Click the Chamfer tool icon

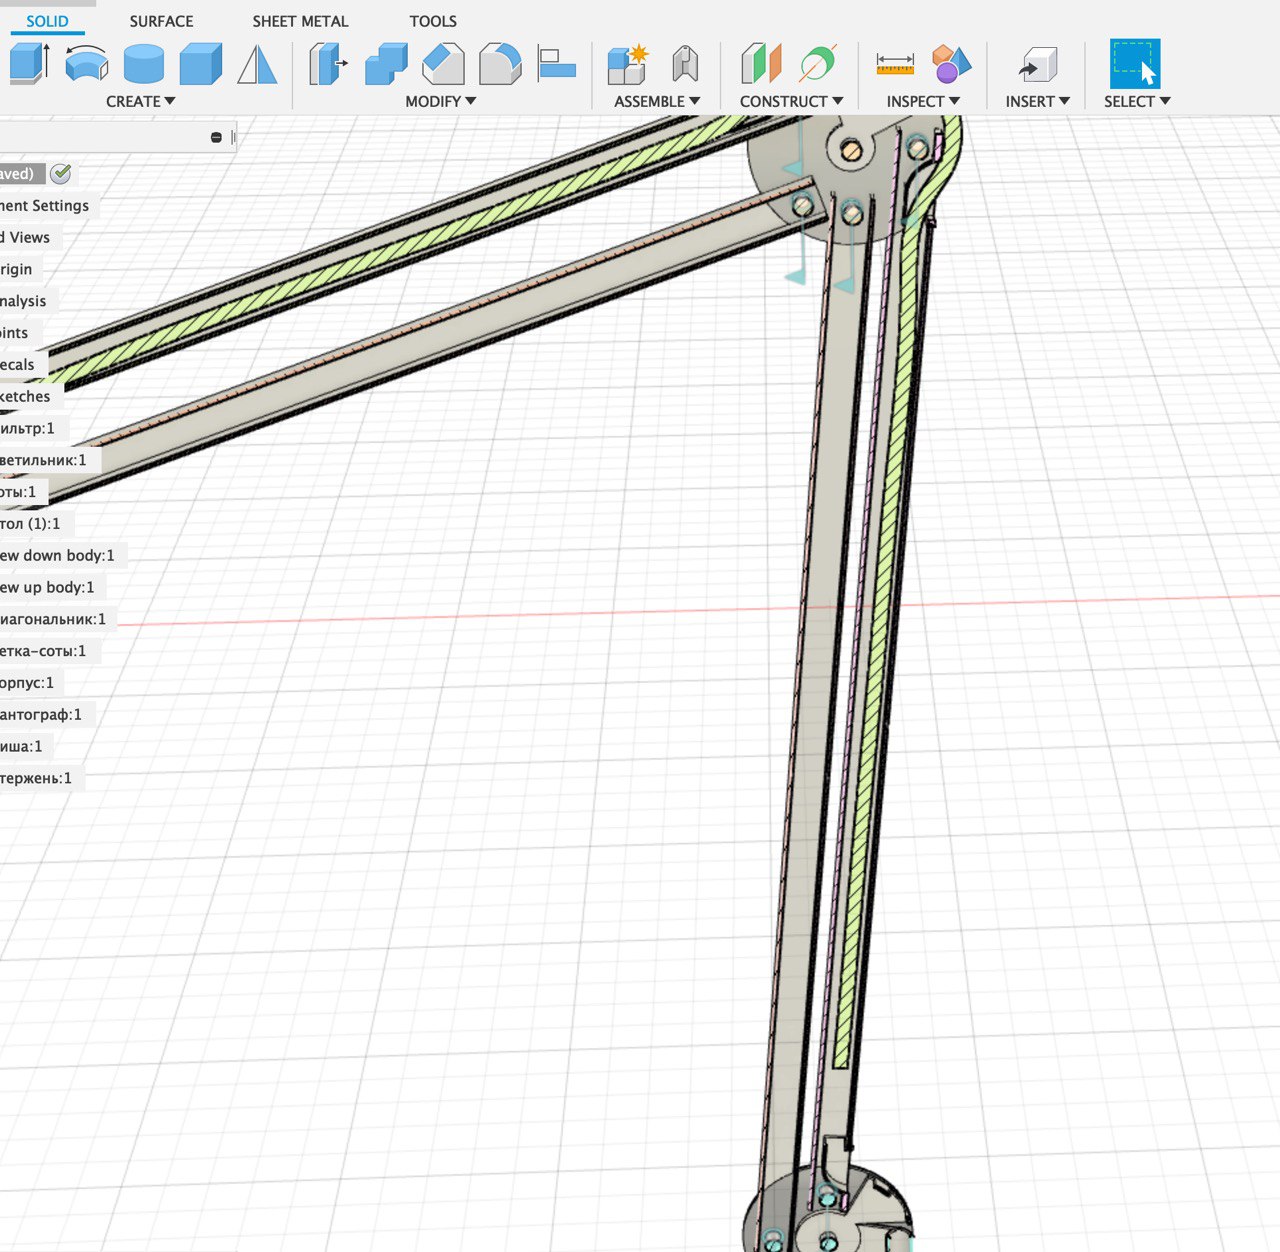point(443,64)
